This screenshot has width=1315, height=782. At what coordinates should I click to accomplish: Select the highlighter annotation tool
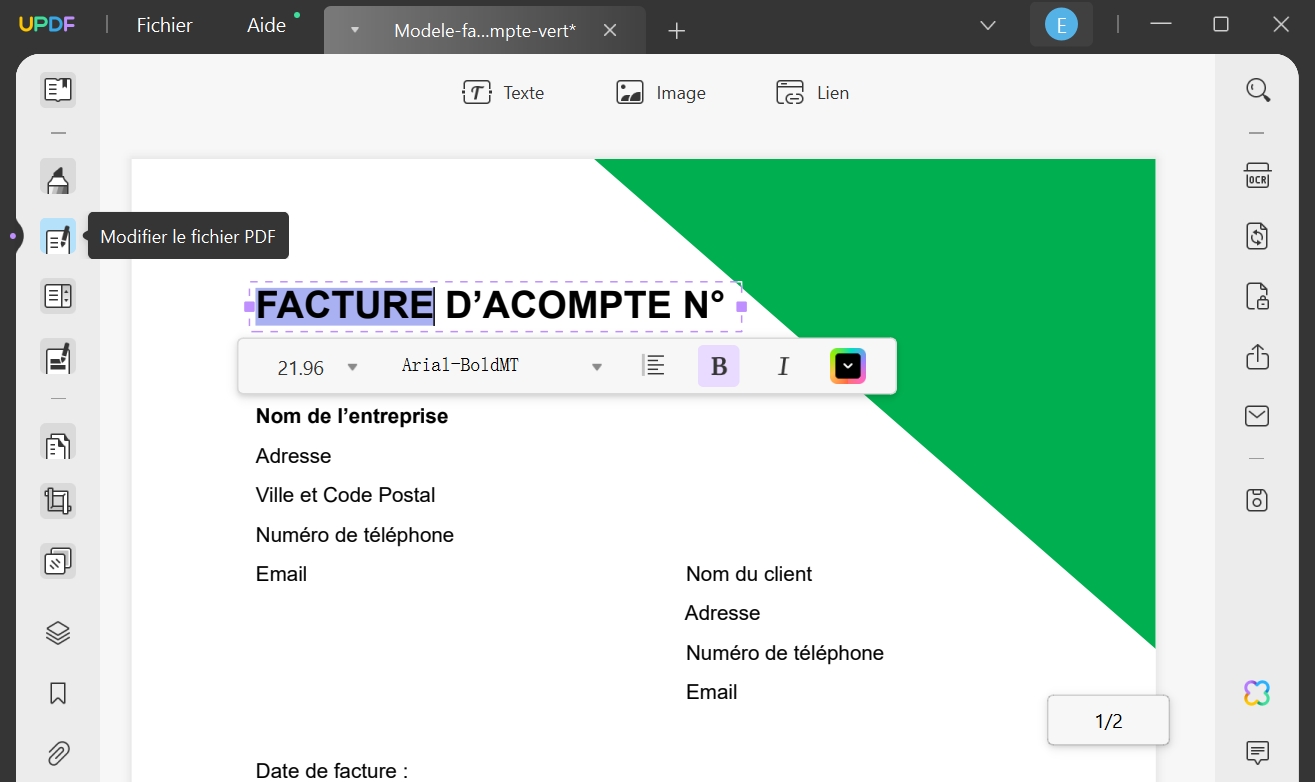click(57, 176)
